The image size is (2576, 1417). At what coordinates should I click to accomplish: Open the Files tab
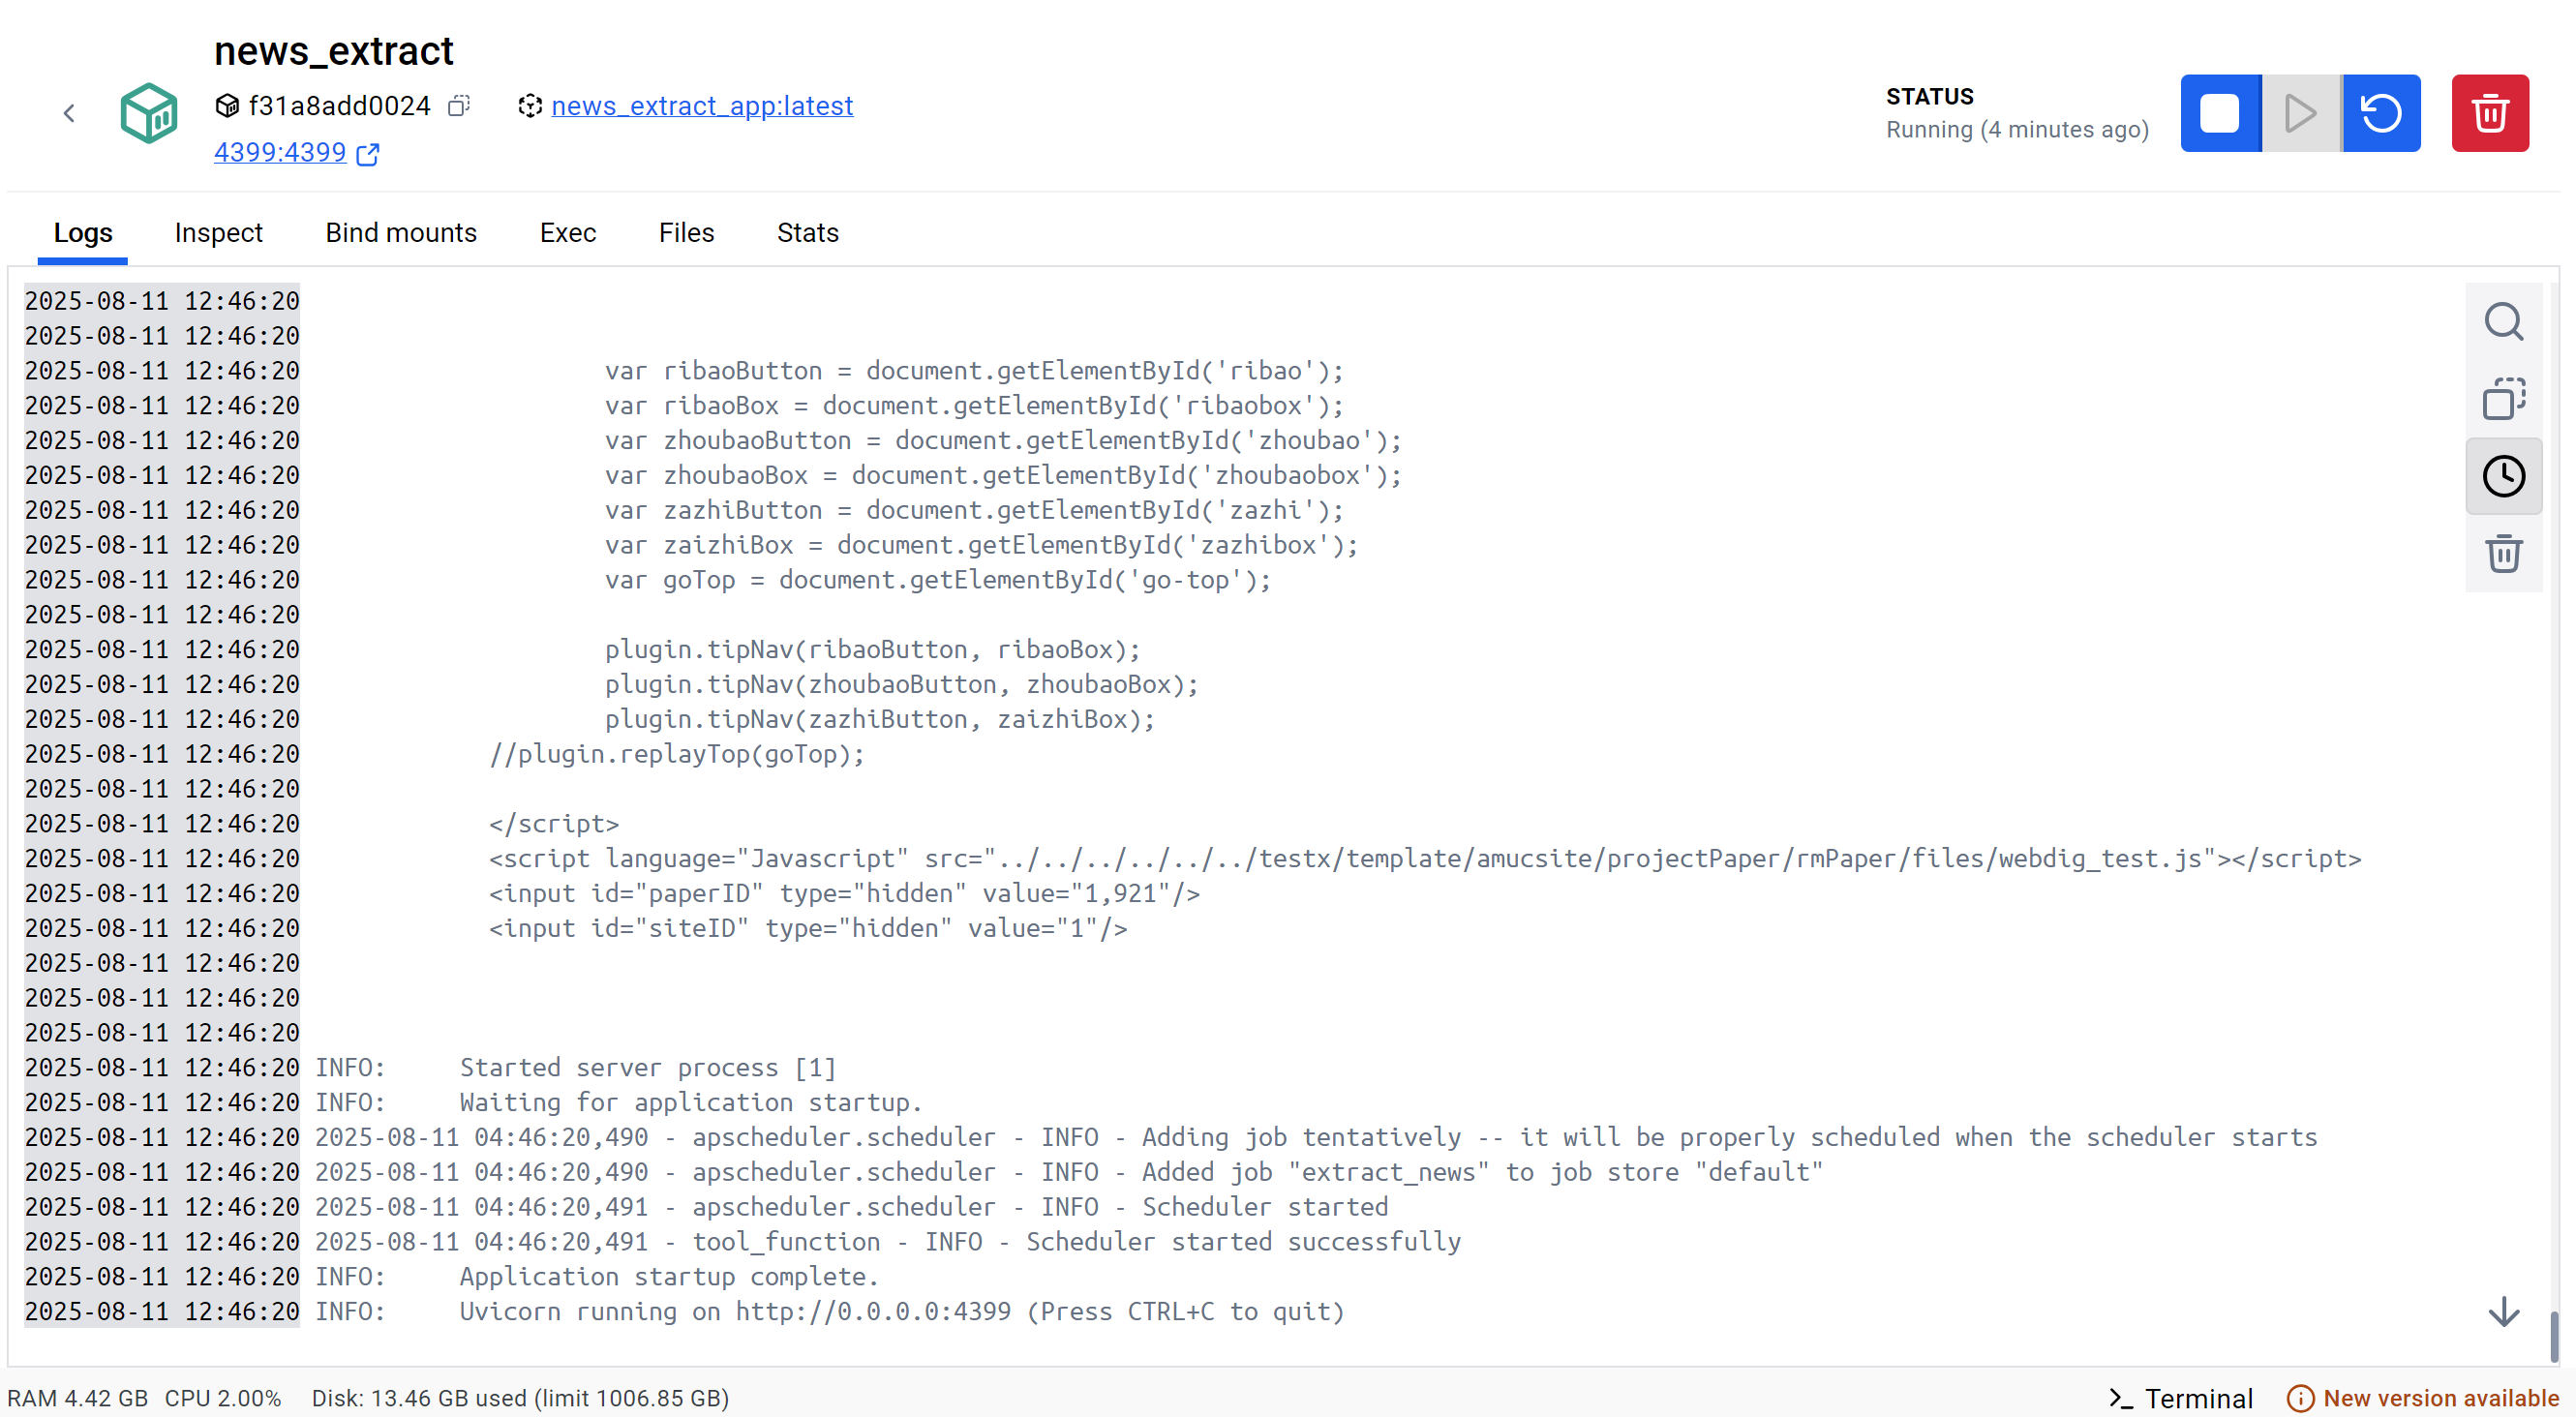tap(686, 233)
